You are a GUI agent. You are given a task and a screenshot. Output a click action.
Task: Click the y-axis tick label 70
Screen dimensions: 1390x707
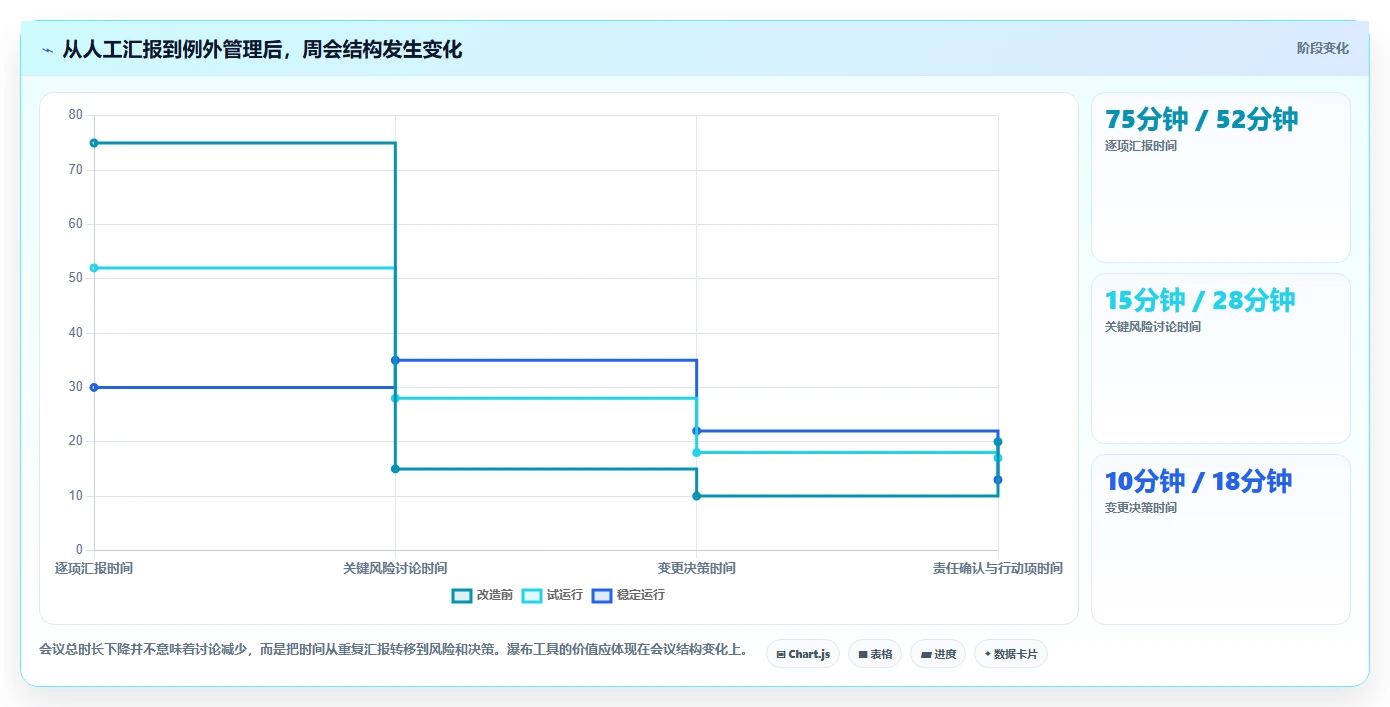76,170
